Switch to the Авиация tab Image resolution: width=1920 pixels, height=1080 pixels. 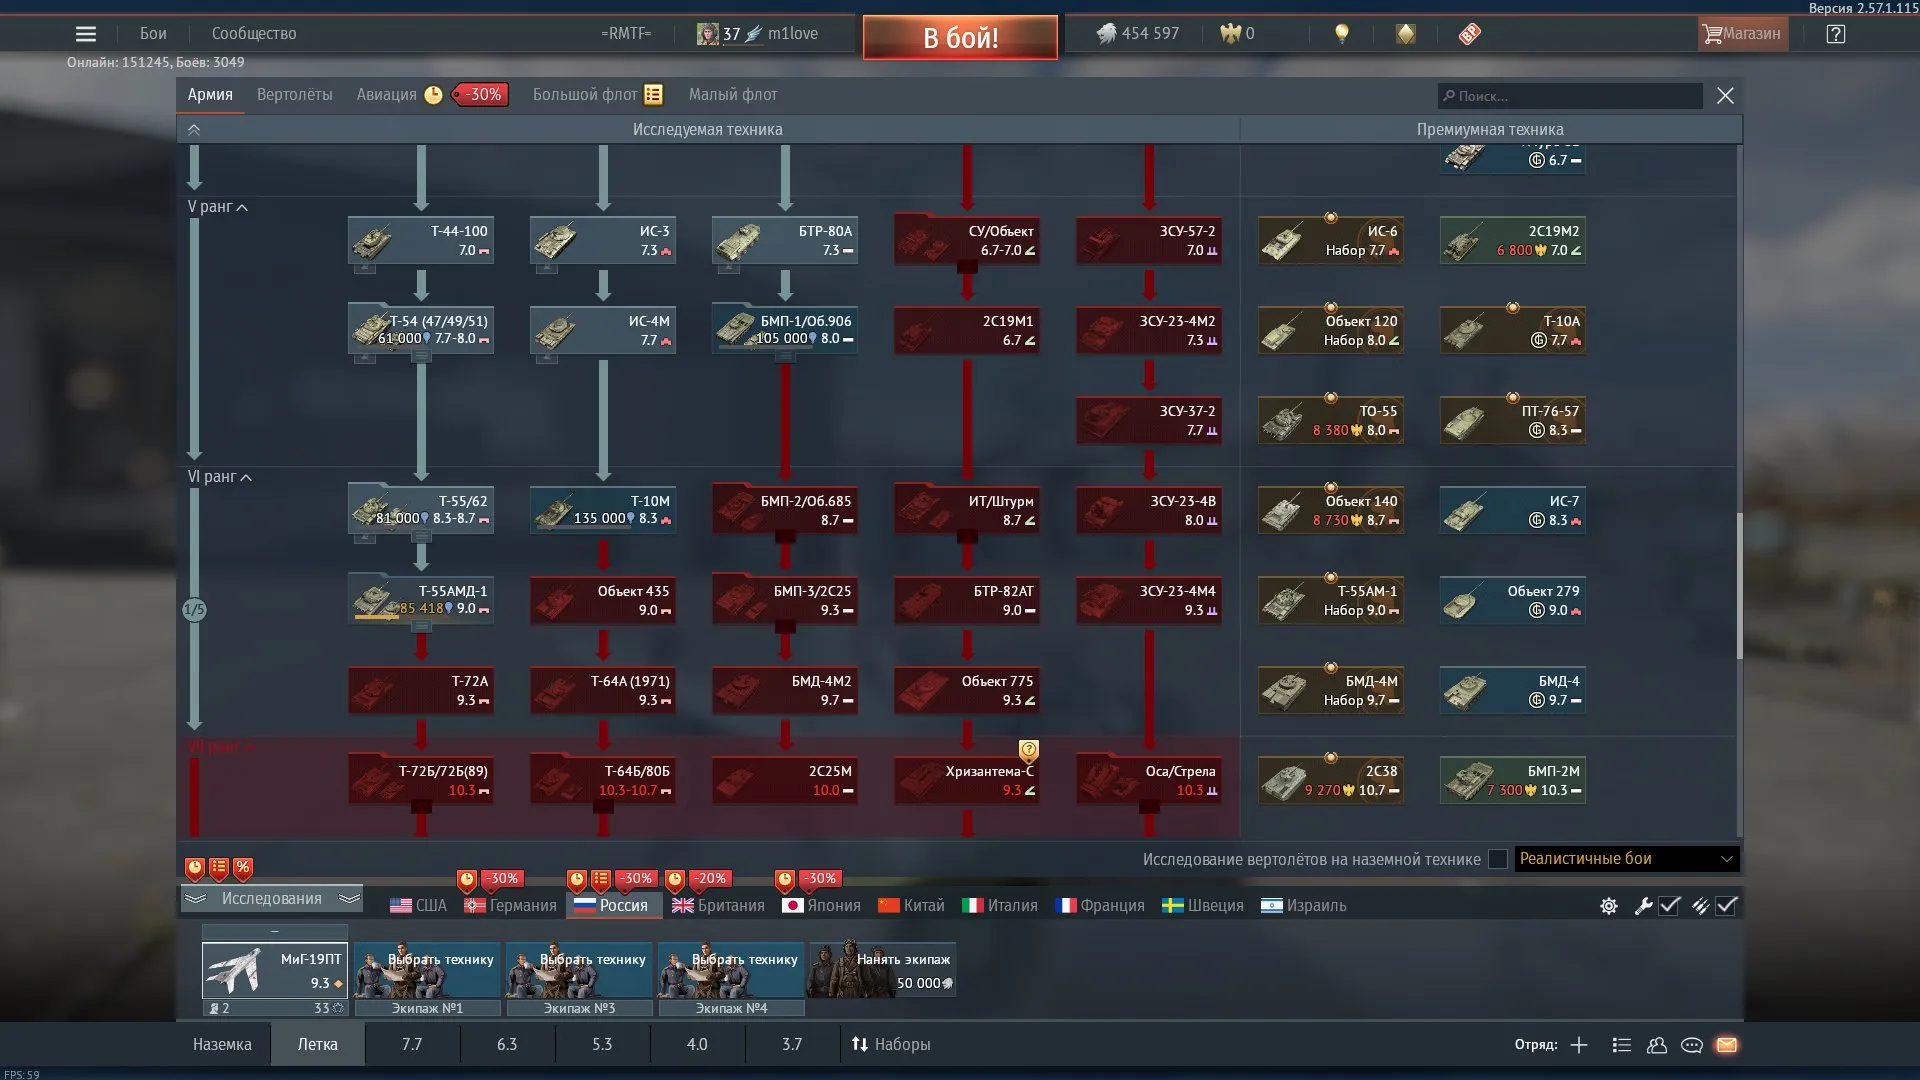[386, 95]
